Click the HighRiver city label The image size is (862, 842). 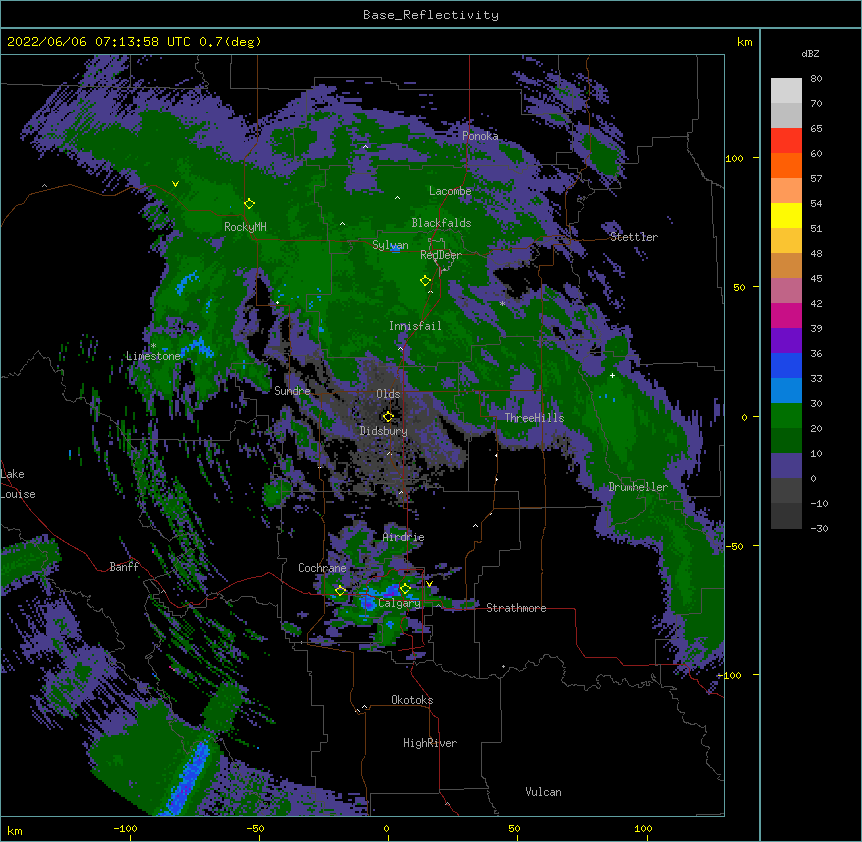(x=430, y=743)
